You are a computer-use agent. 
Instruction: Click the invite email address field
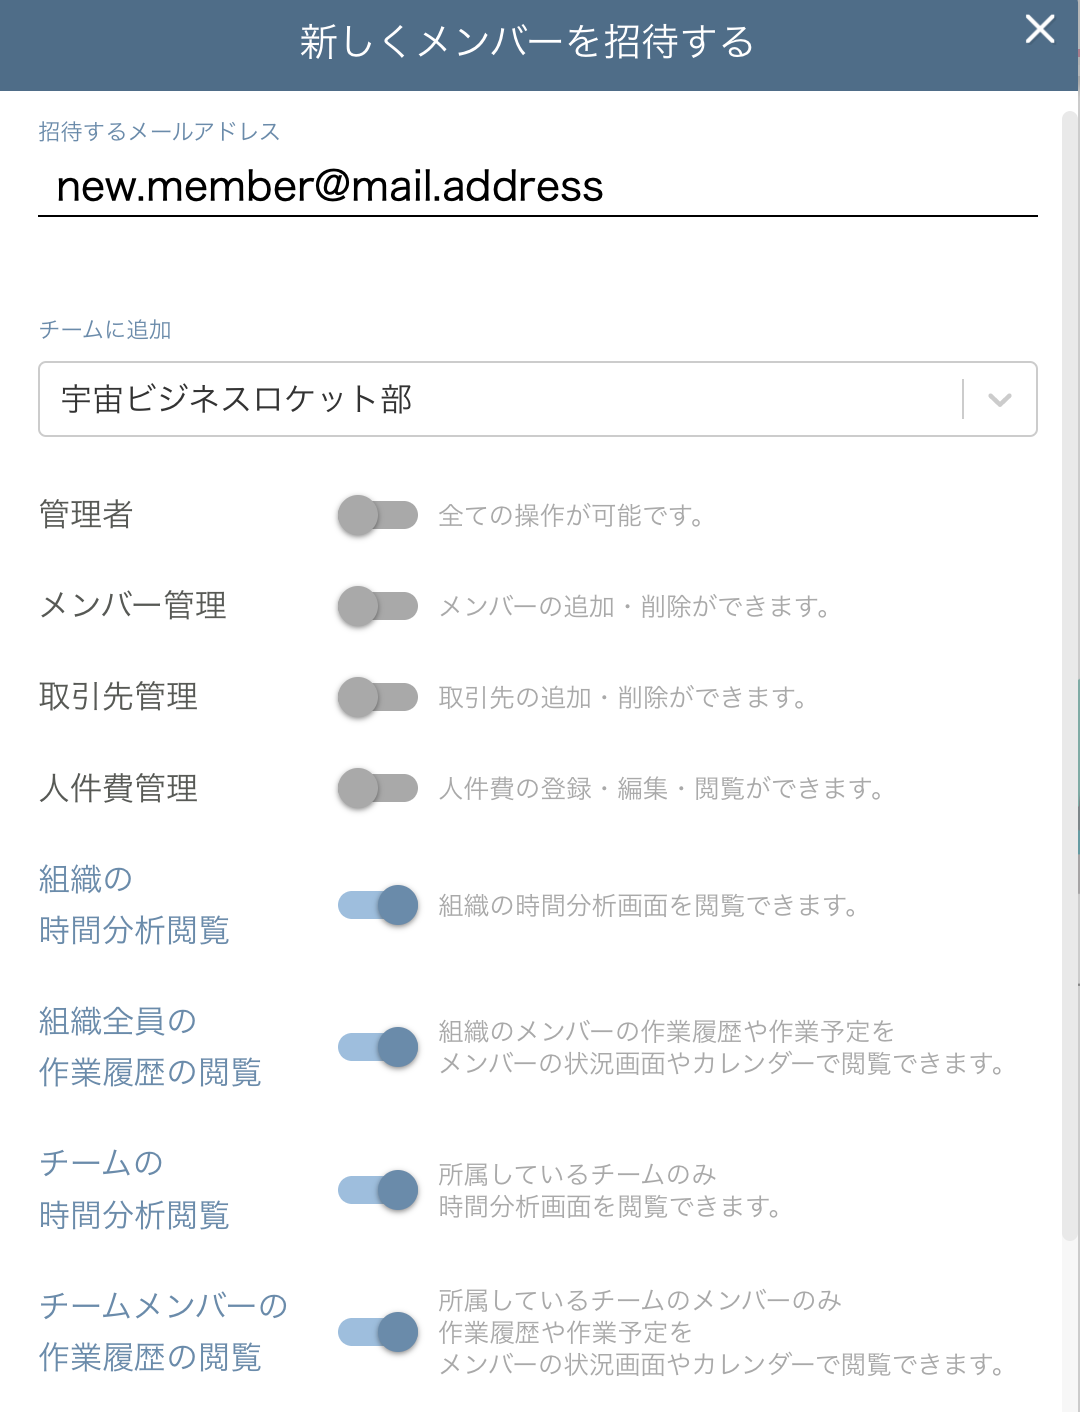pos(536,187)
